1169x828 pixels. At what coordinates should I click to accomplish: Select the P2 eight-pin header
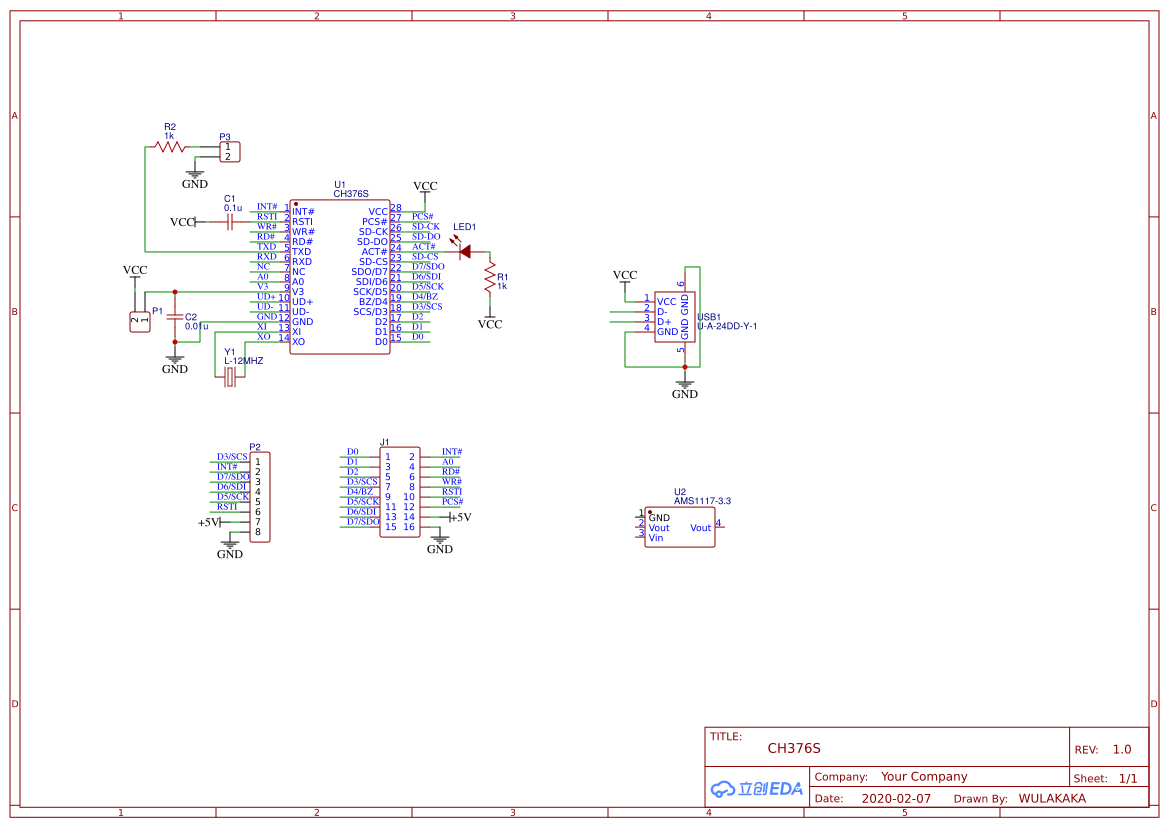[x=259, y=496]
